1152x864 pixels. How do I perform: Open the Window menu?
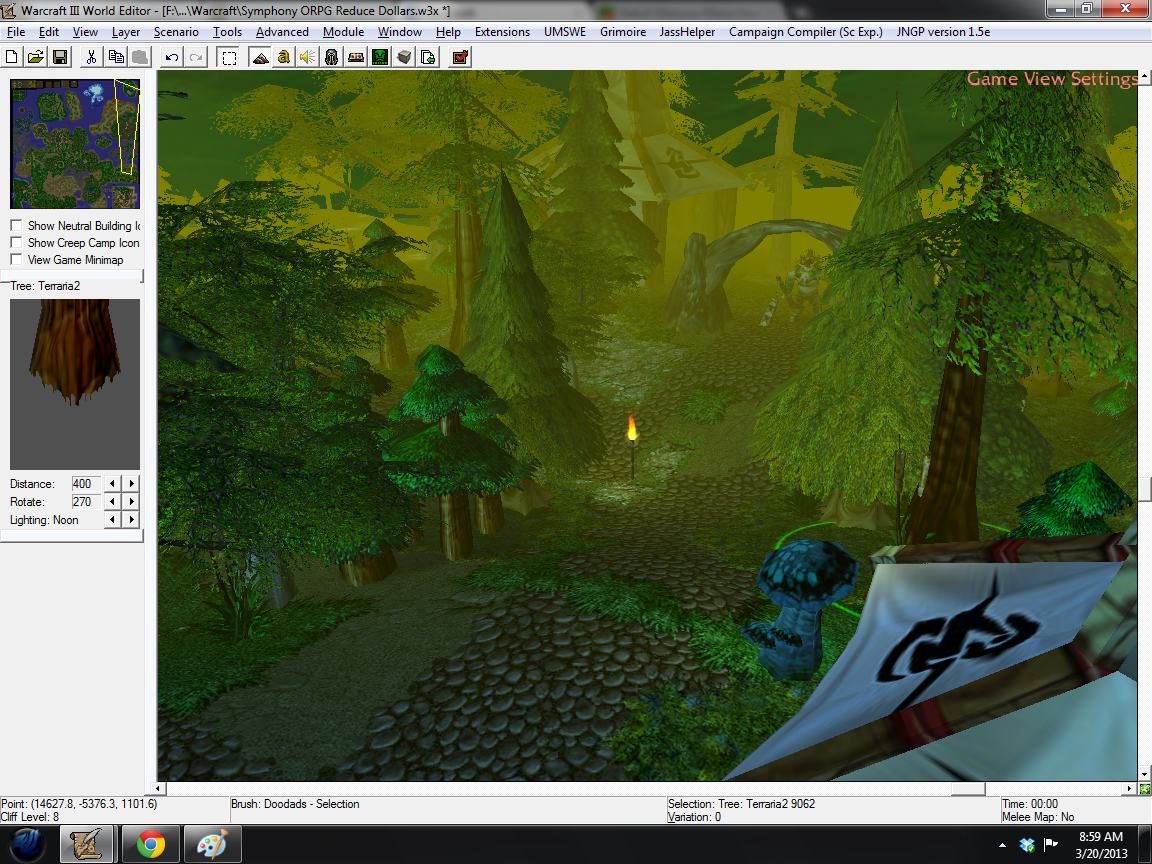pos(400,32)
